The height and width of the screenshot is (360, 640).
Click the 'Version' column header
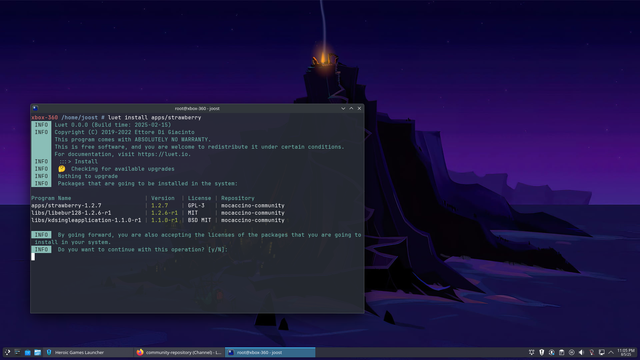[163, 198]
